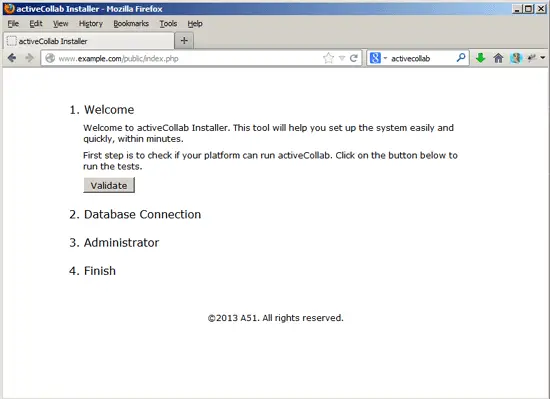Click the Validate button
The height and width of the screenshot is (399, 550).
pos(109,185)
